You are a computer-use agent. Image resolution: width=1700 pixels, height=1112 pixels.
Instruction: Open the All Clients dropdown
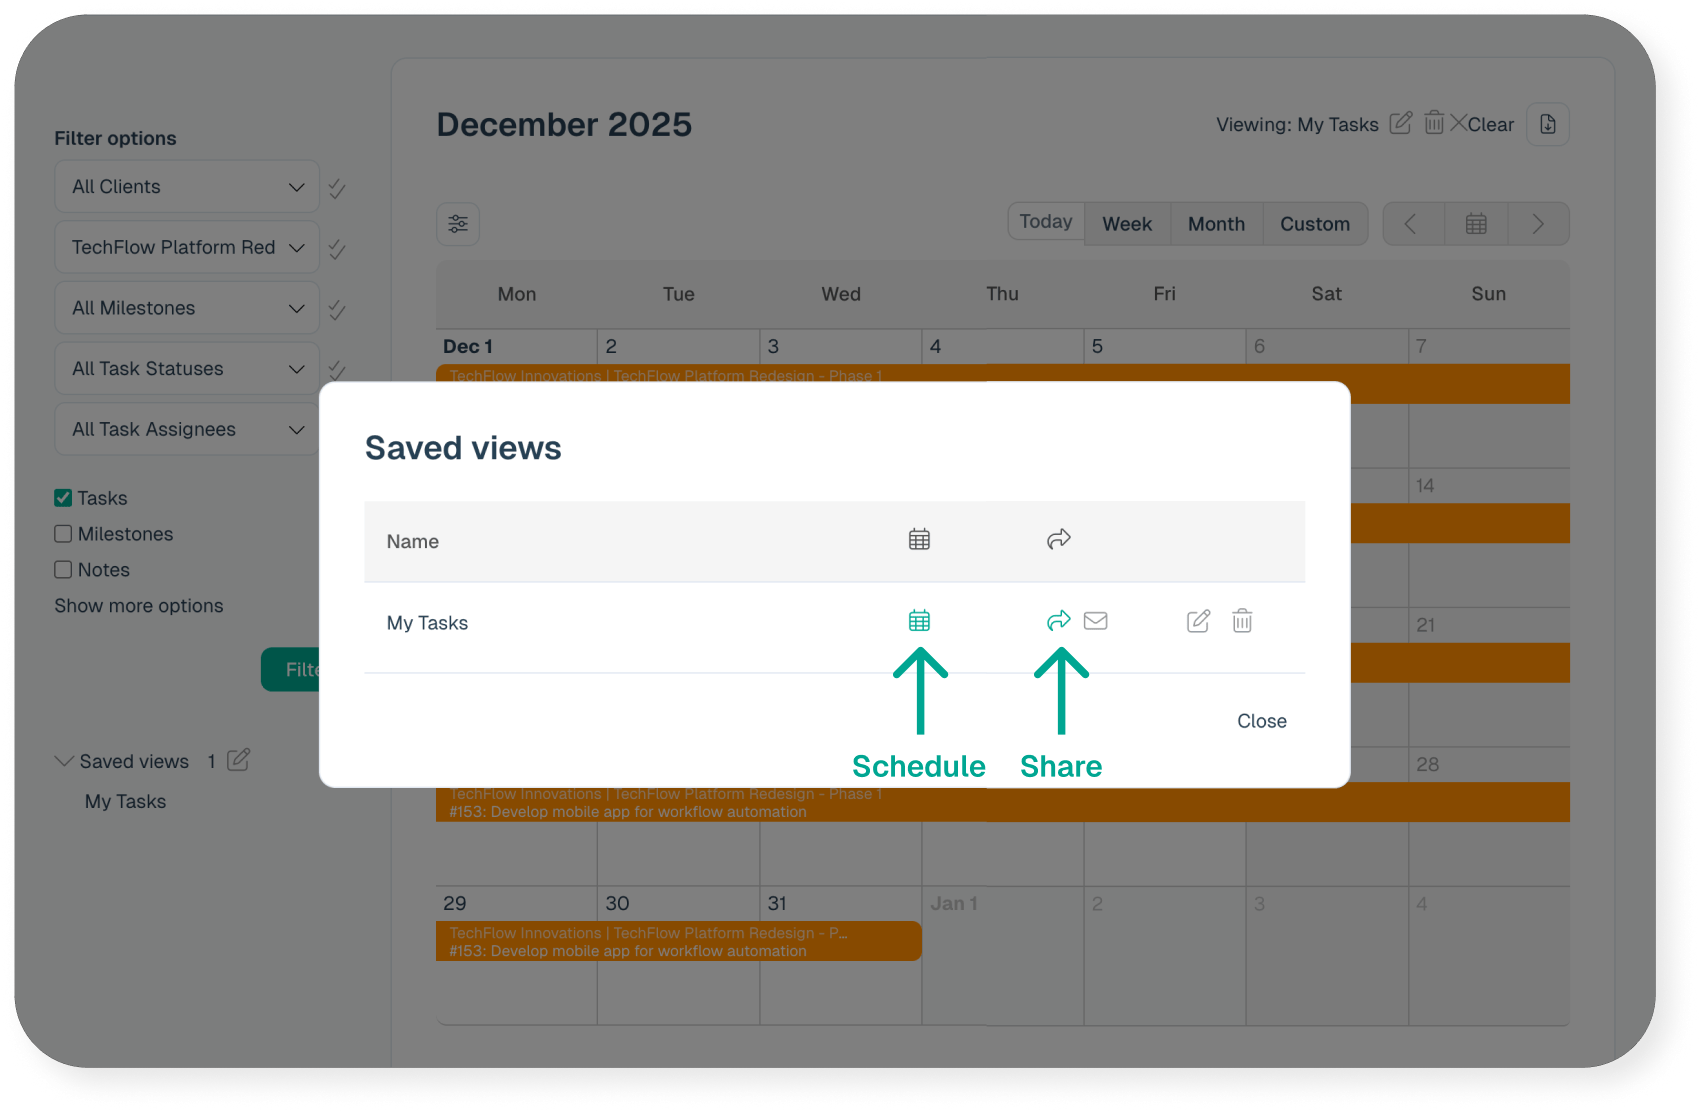pos(187,187)
